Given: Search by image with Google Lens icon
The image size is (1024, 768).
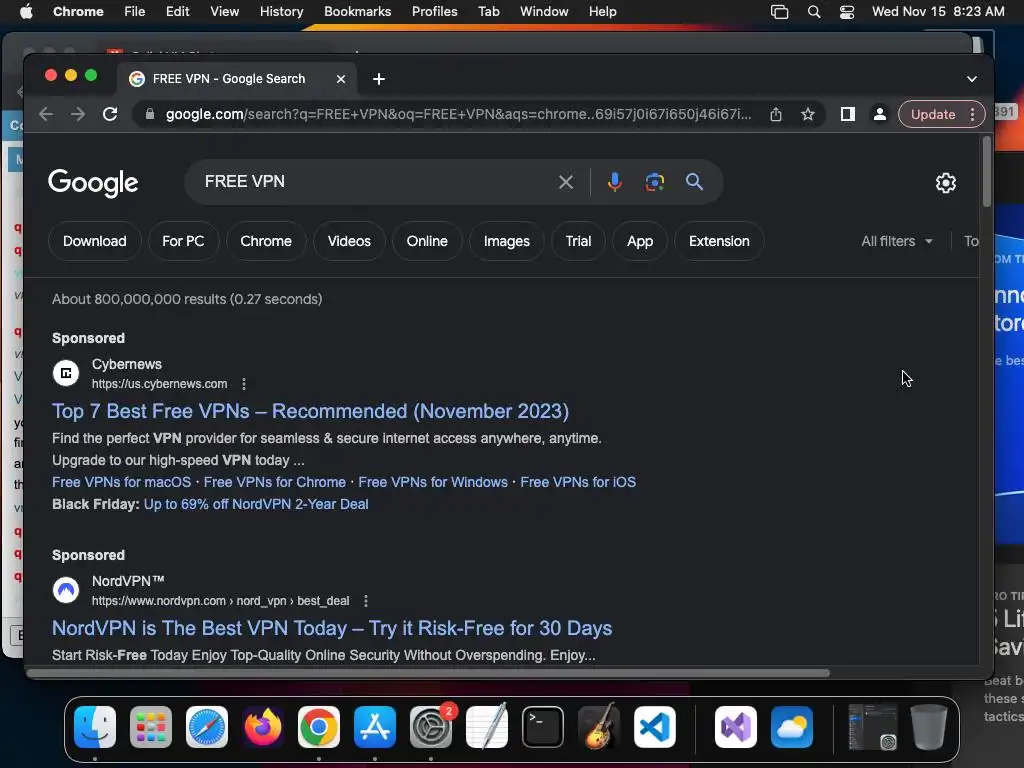Looking at the screenshot, I should coord(654,182).
